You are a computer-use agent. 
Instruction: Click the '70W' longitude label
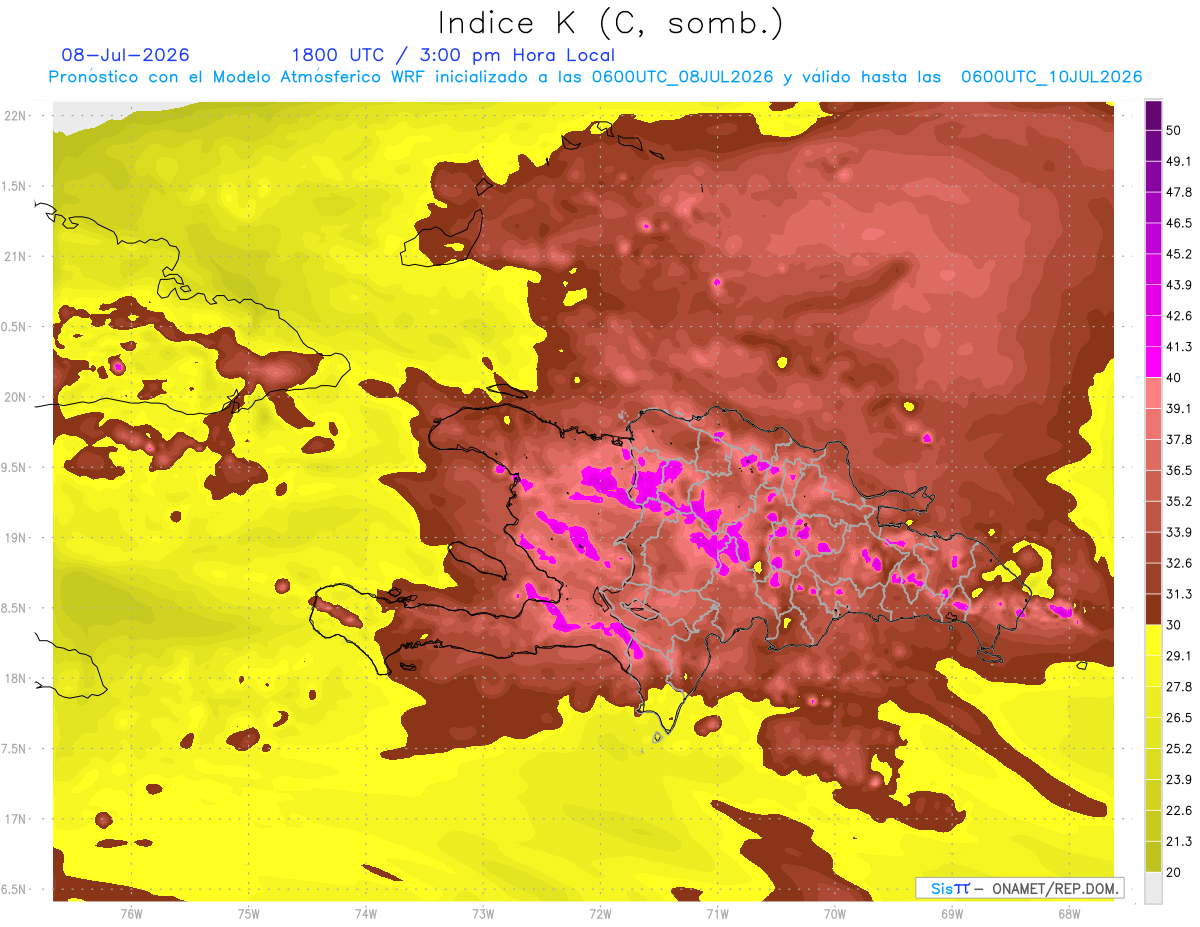pos(835,913)
